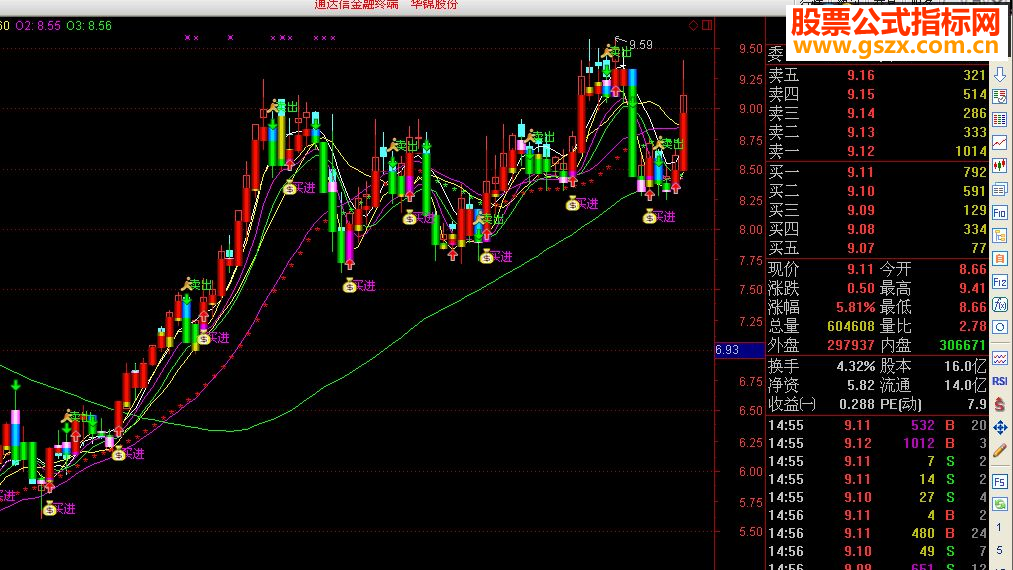Click the circle sidebar icon
The height and width of the screenshot is (570, 1013).
tap(999, 327)
